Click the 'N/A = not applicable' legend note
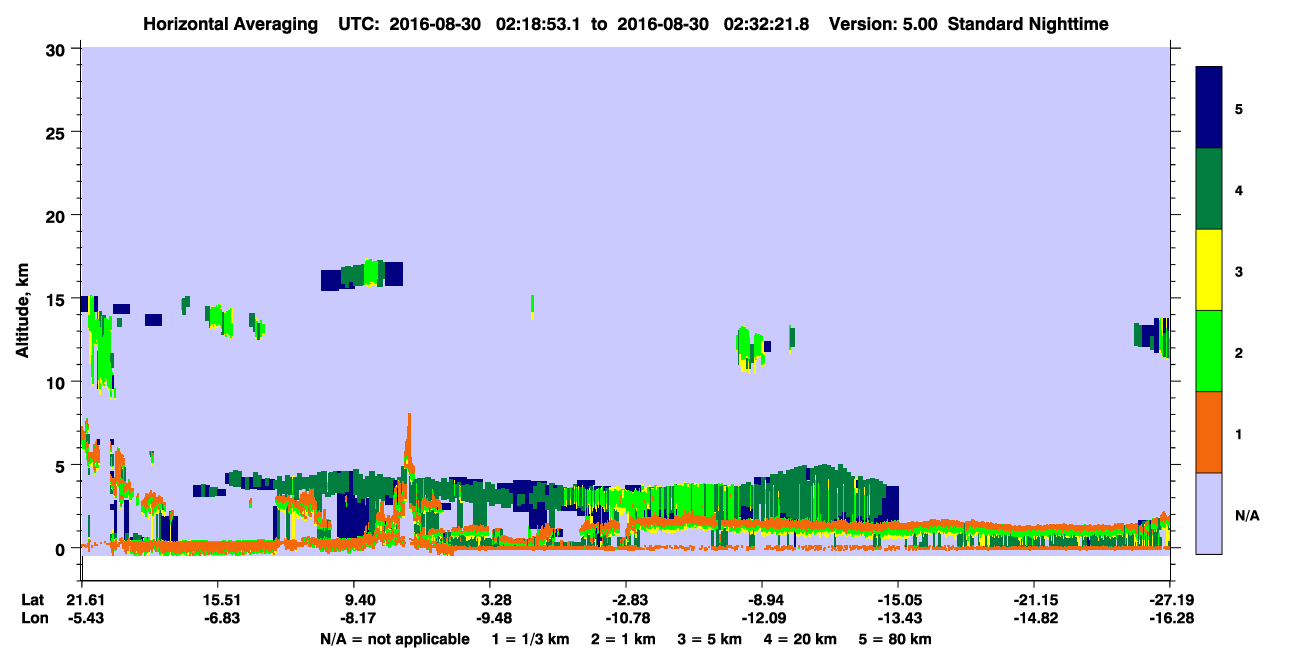The image size is (1300, 667). tap(394, 639)
